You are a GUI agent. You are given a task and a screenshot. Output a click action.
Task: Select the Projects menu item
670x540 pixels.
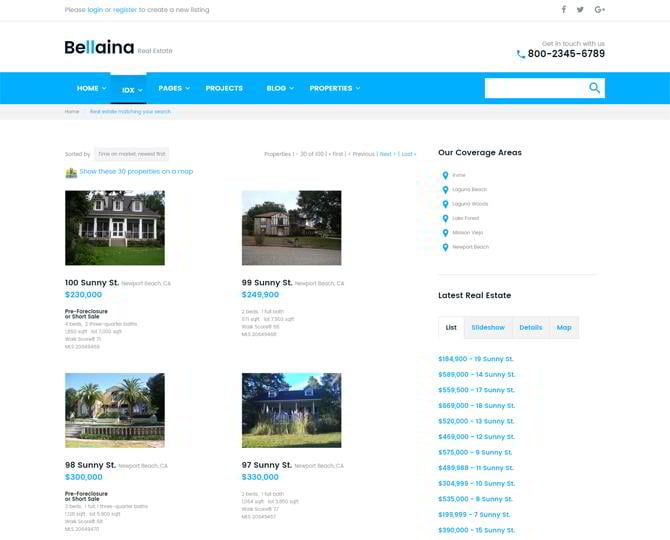pyautogui.click(x=224, y=88)
